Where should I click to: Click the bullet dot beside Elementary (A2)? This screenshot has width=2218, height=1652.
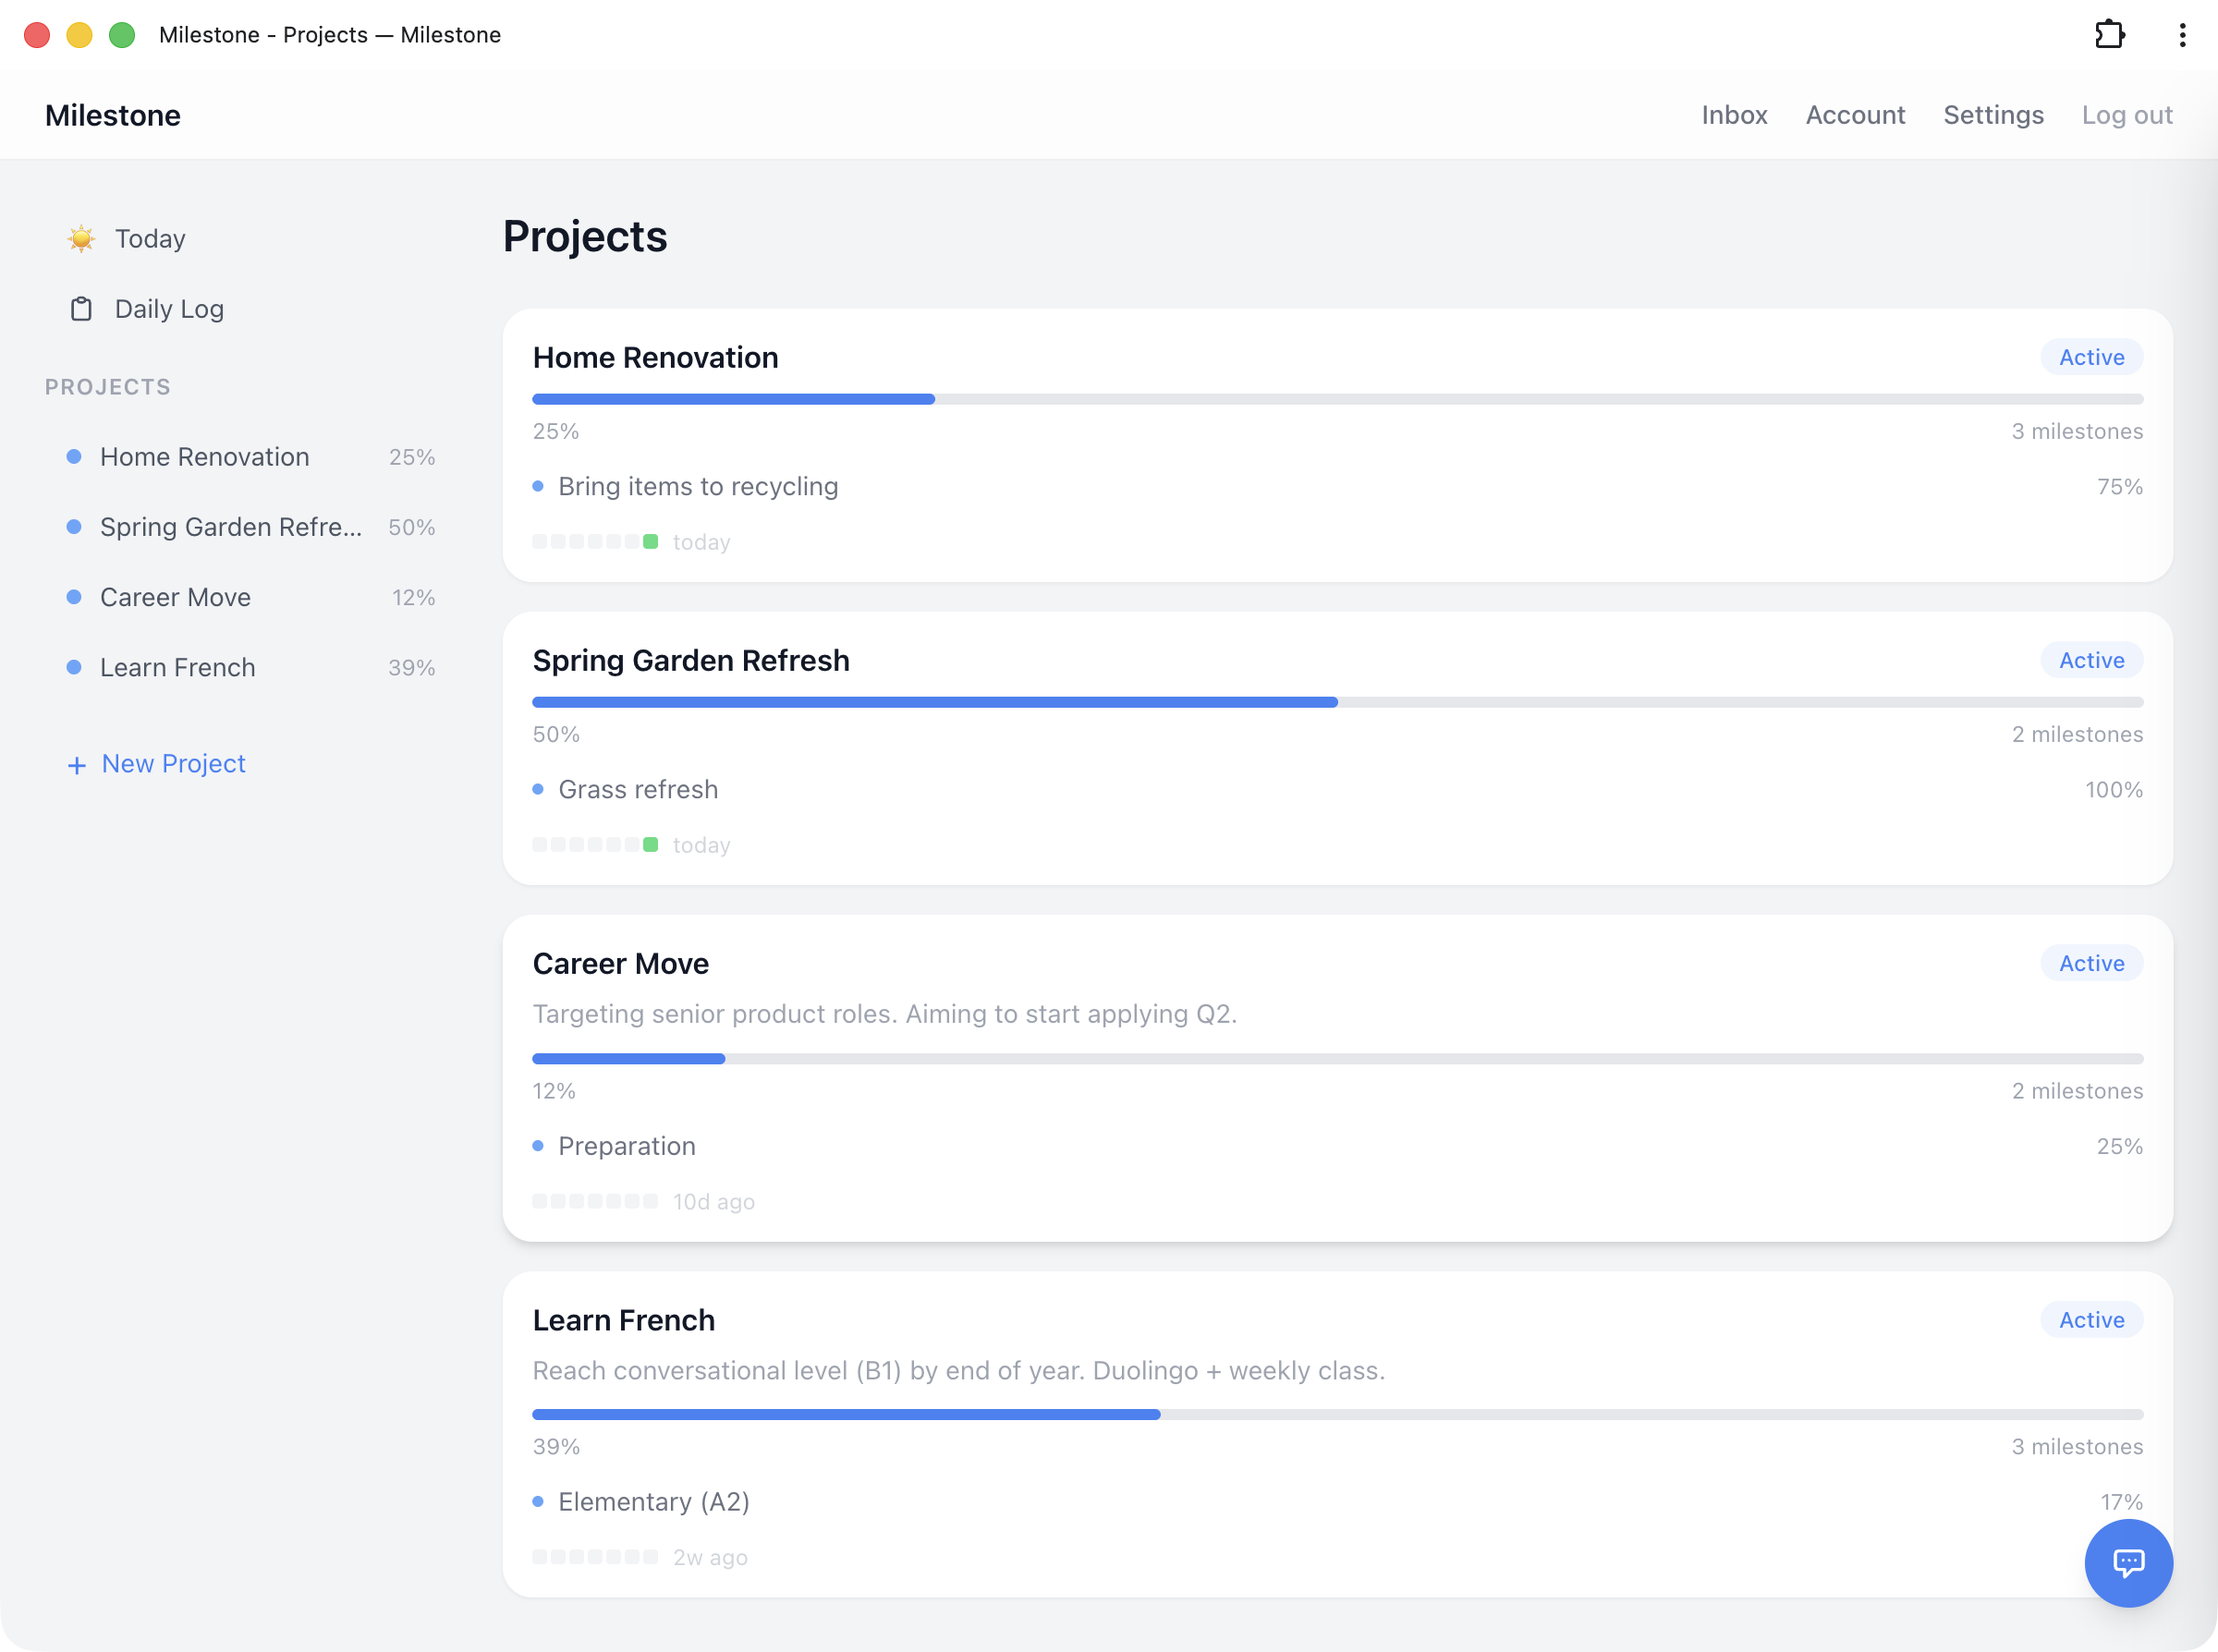tap(539, 1501)
